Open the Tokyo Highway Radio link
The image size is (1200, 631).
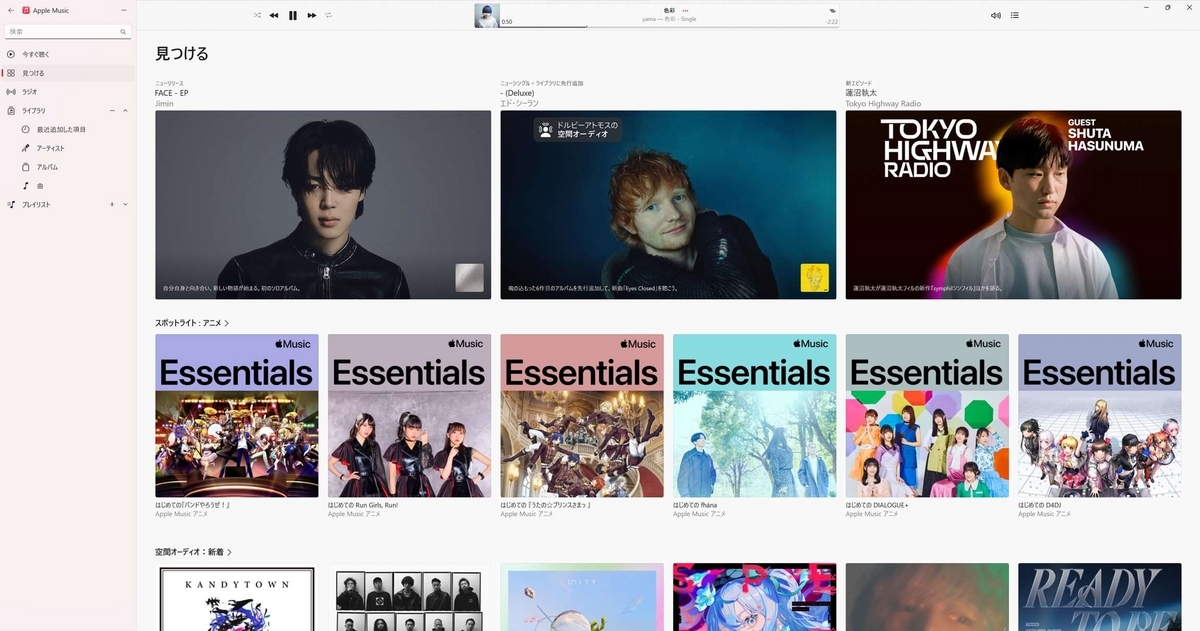point(883,103)
